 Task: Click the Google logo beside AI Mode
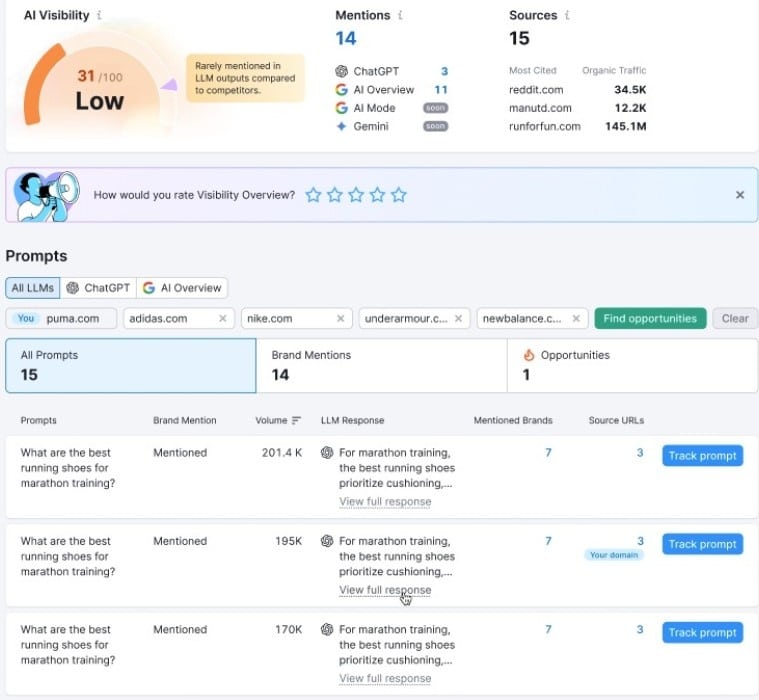click(x=341, y=108)
